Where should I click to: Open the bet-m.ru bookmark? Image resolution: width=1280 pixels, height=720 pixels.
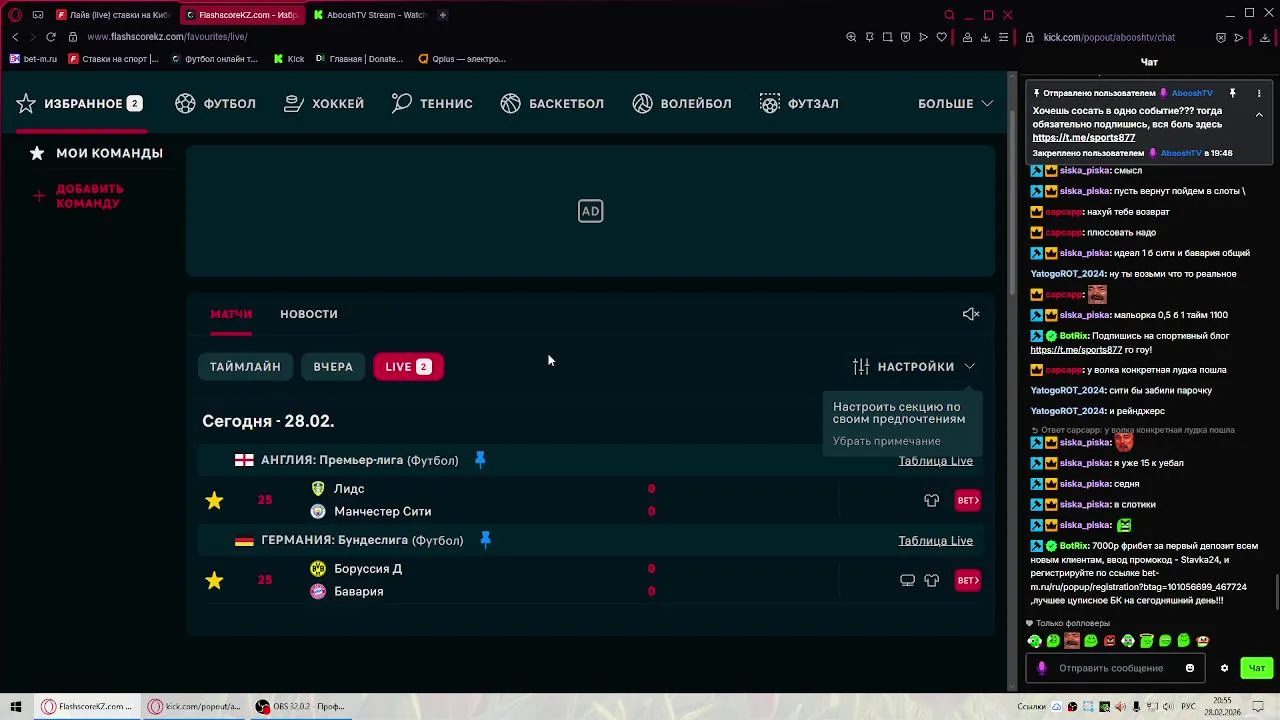33,59
